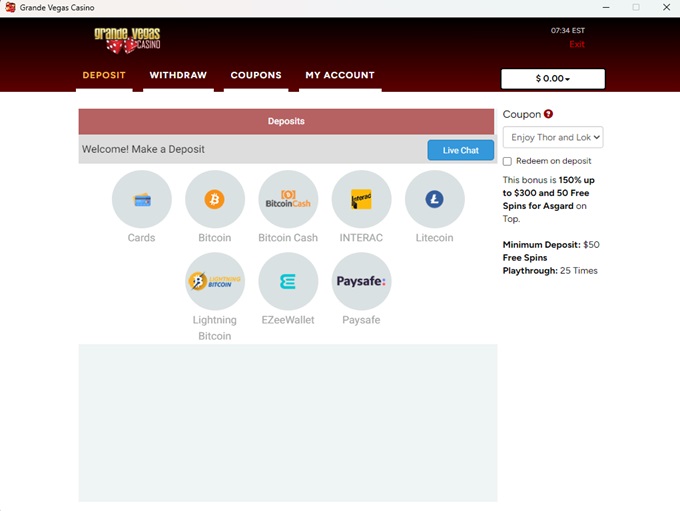This screenshot has height=511, width=680.
Task: Select Lightning Bitcoin payment icon
Action: [x=215, y=282]
